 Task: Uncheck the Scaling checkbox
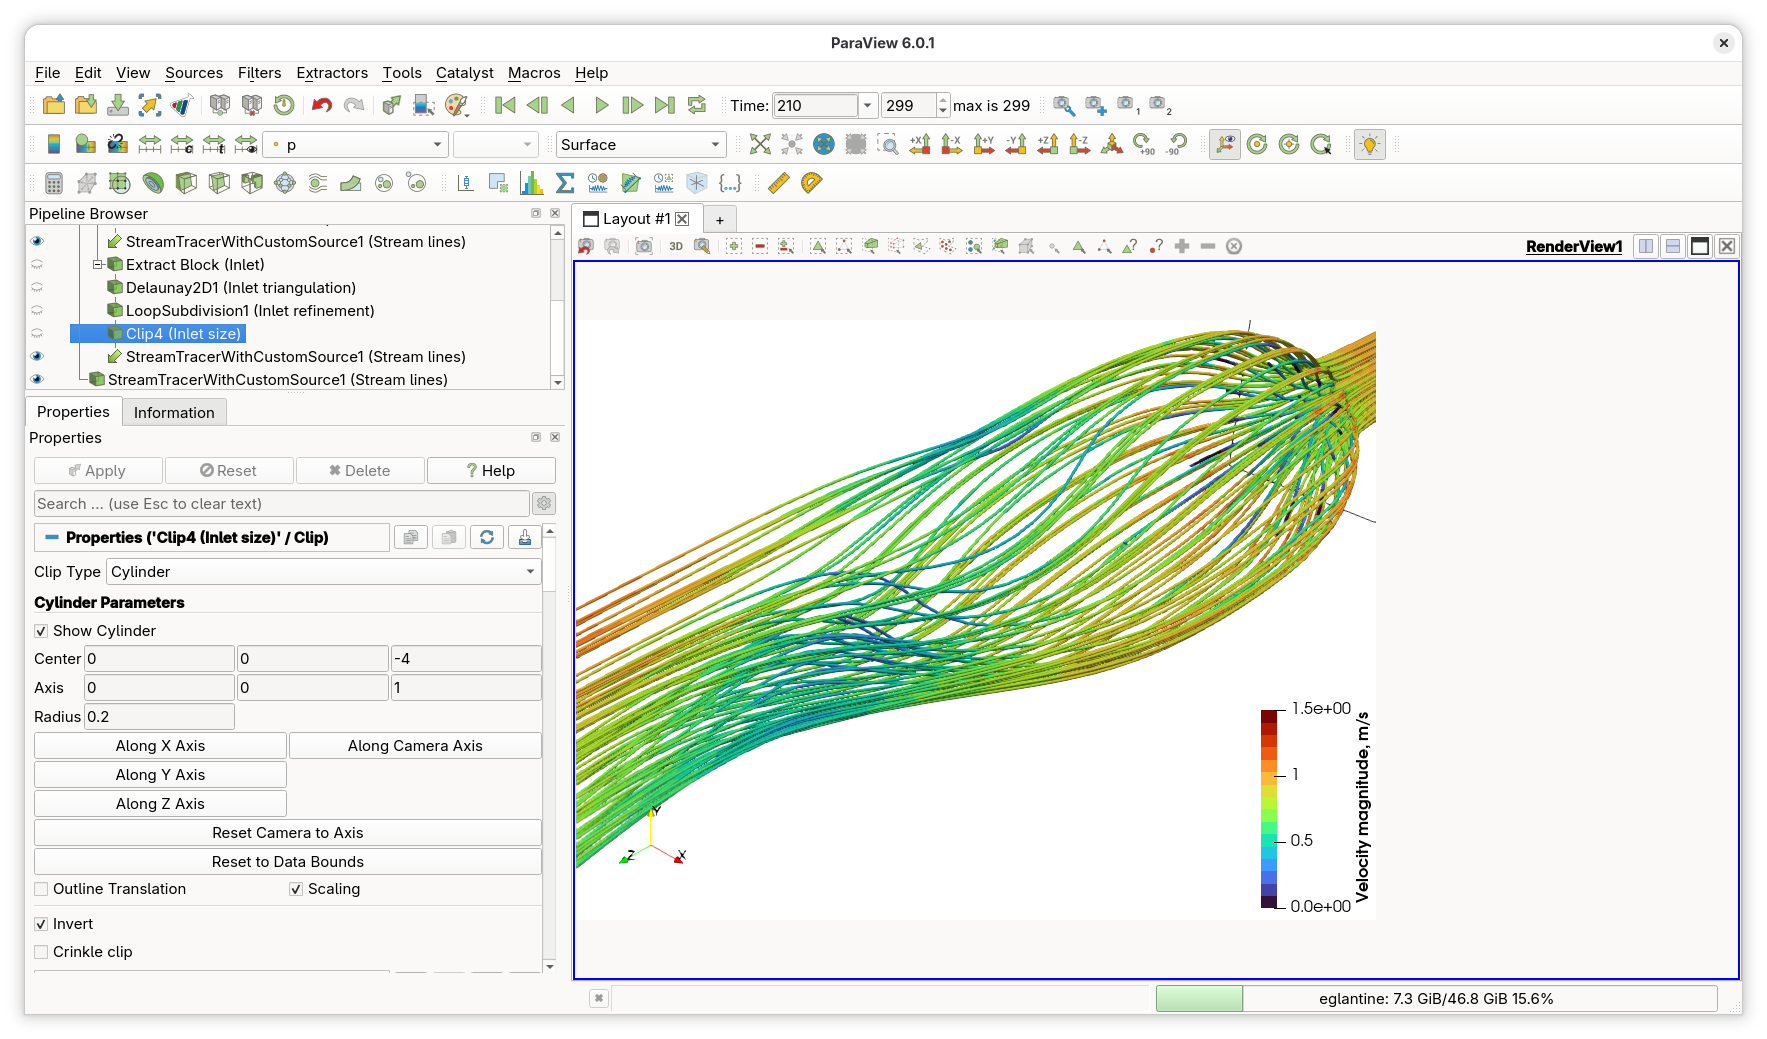click(296, 889)
